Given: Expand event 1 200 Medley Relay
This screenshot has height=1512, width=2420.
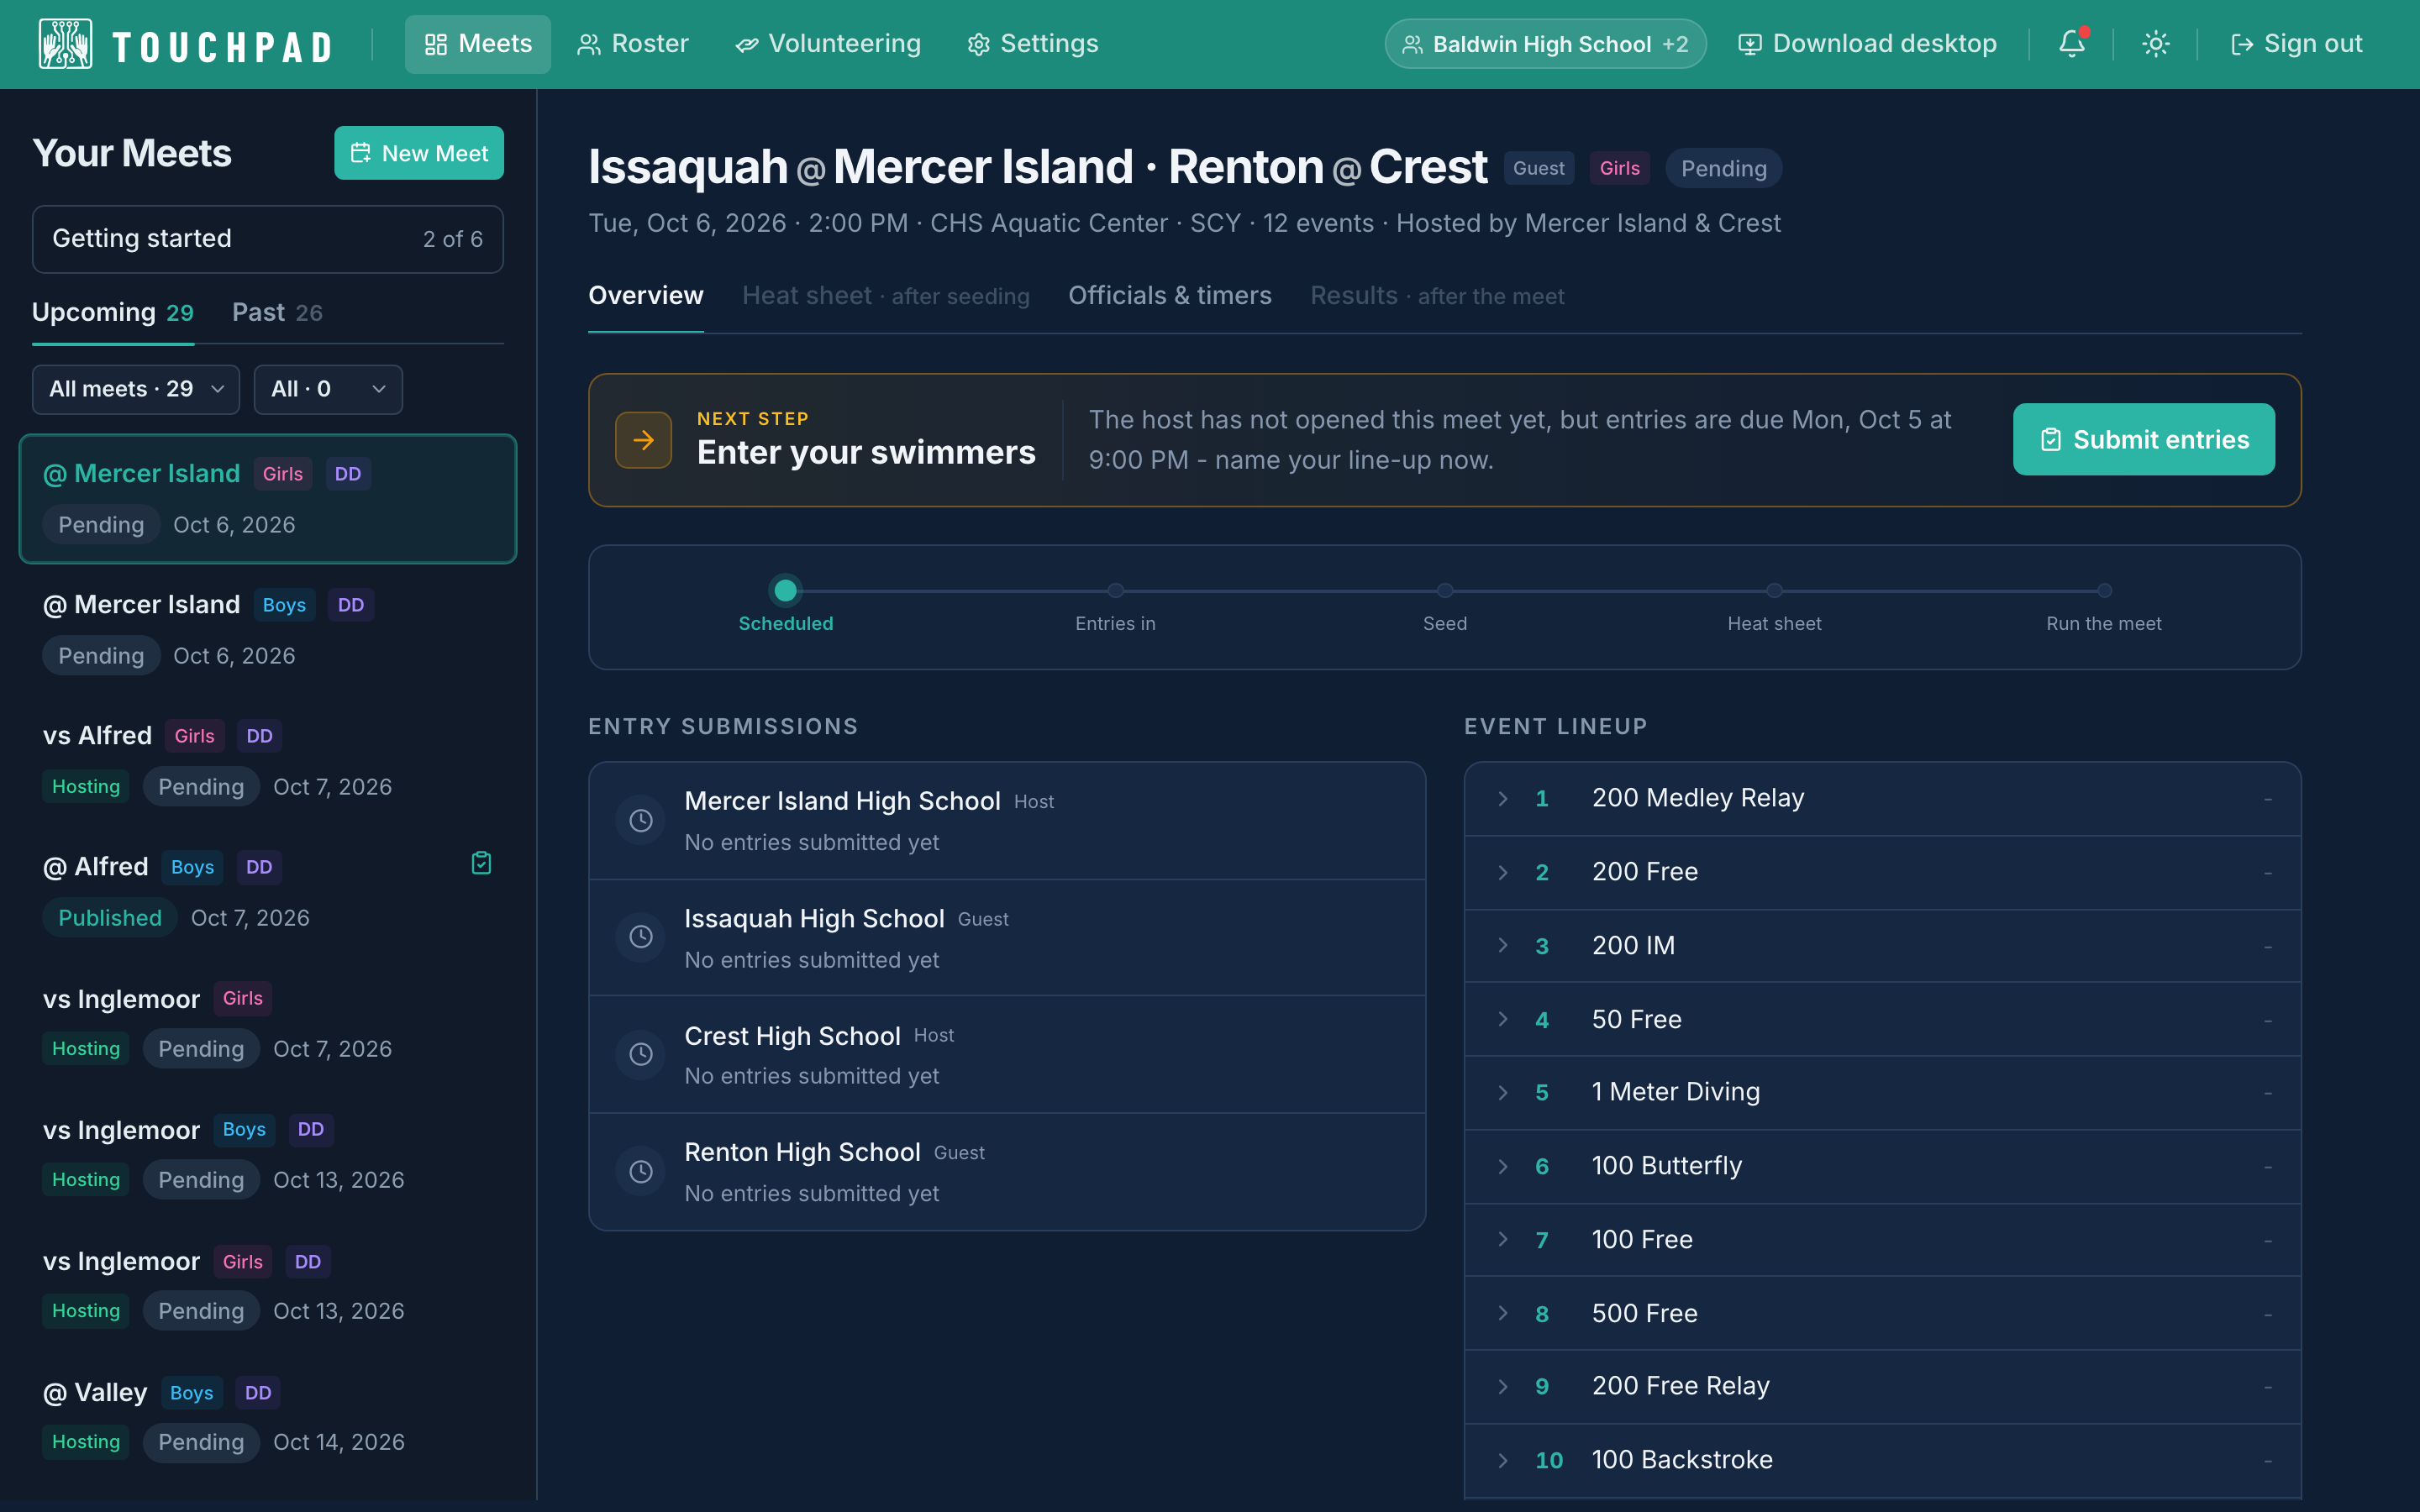Looking at the screenshot, I should tap(1882, 798).
